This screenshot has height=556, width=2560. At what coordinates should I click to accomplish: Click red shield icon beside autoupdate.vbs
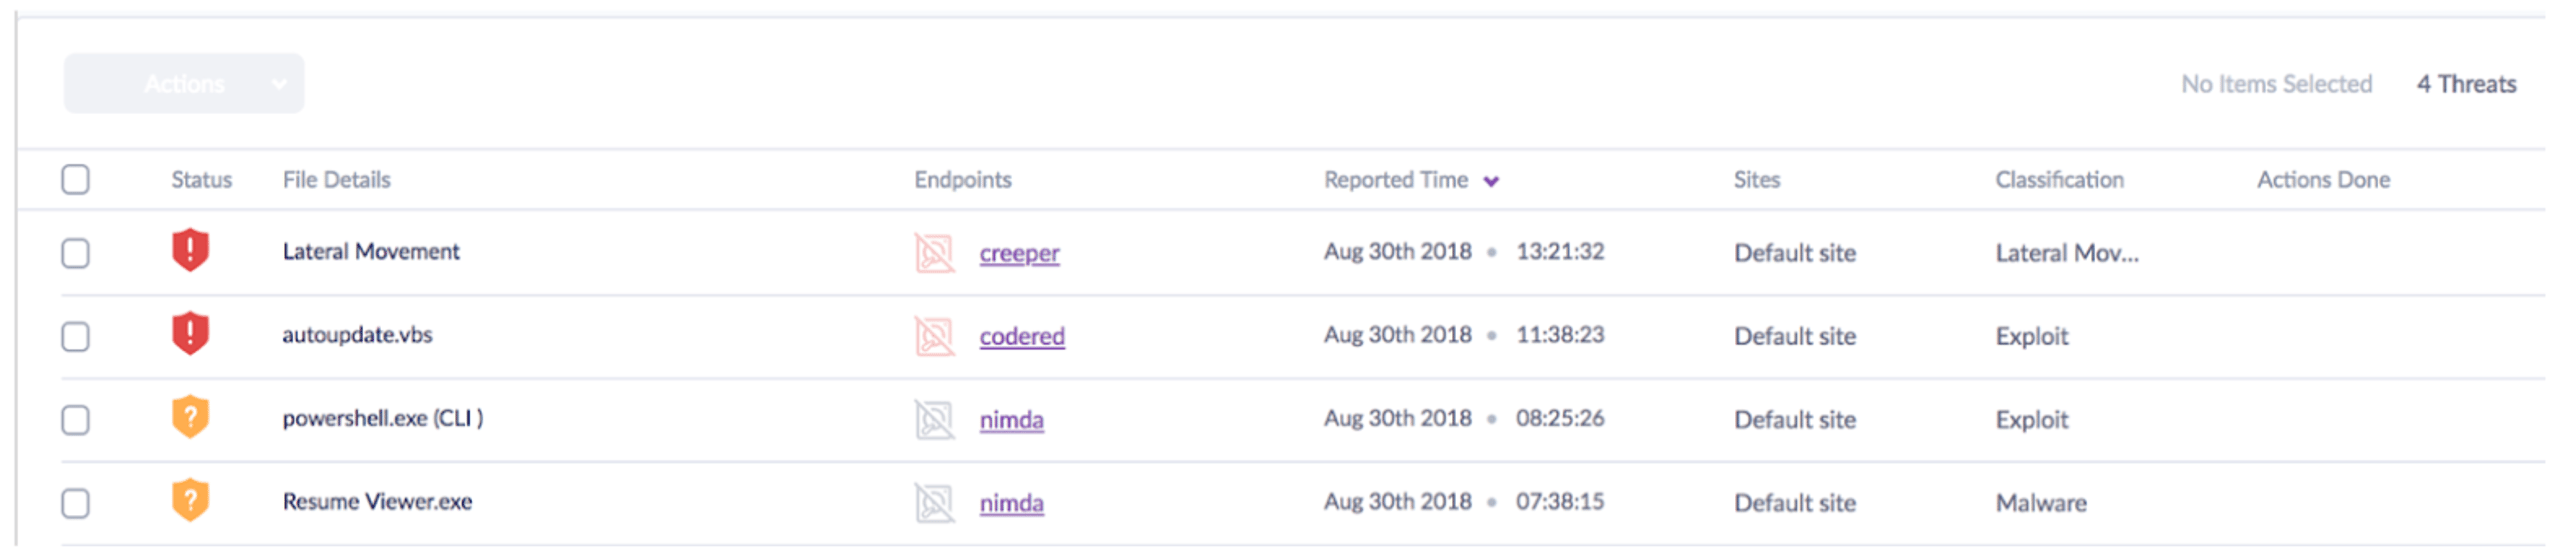[190, 334]
